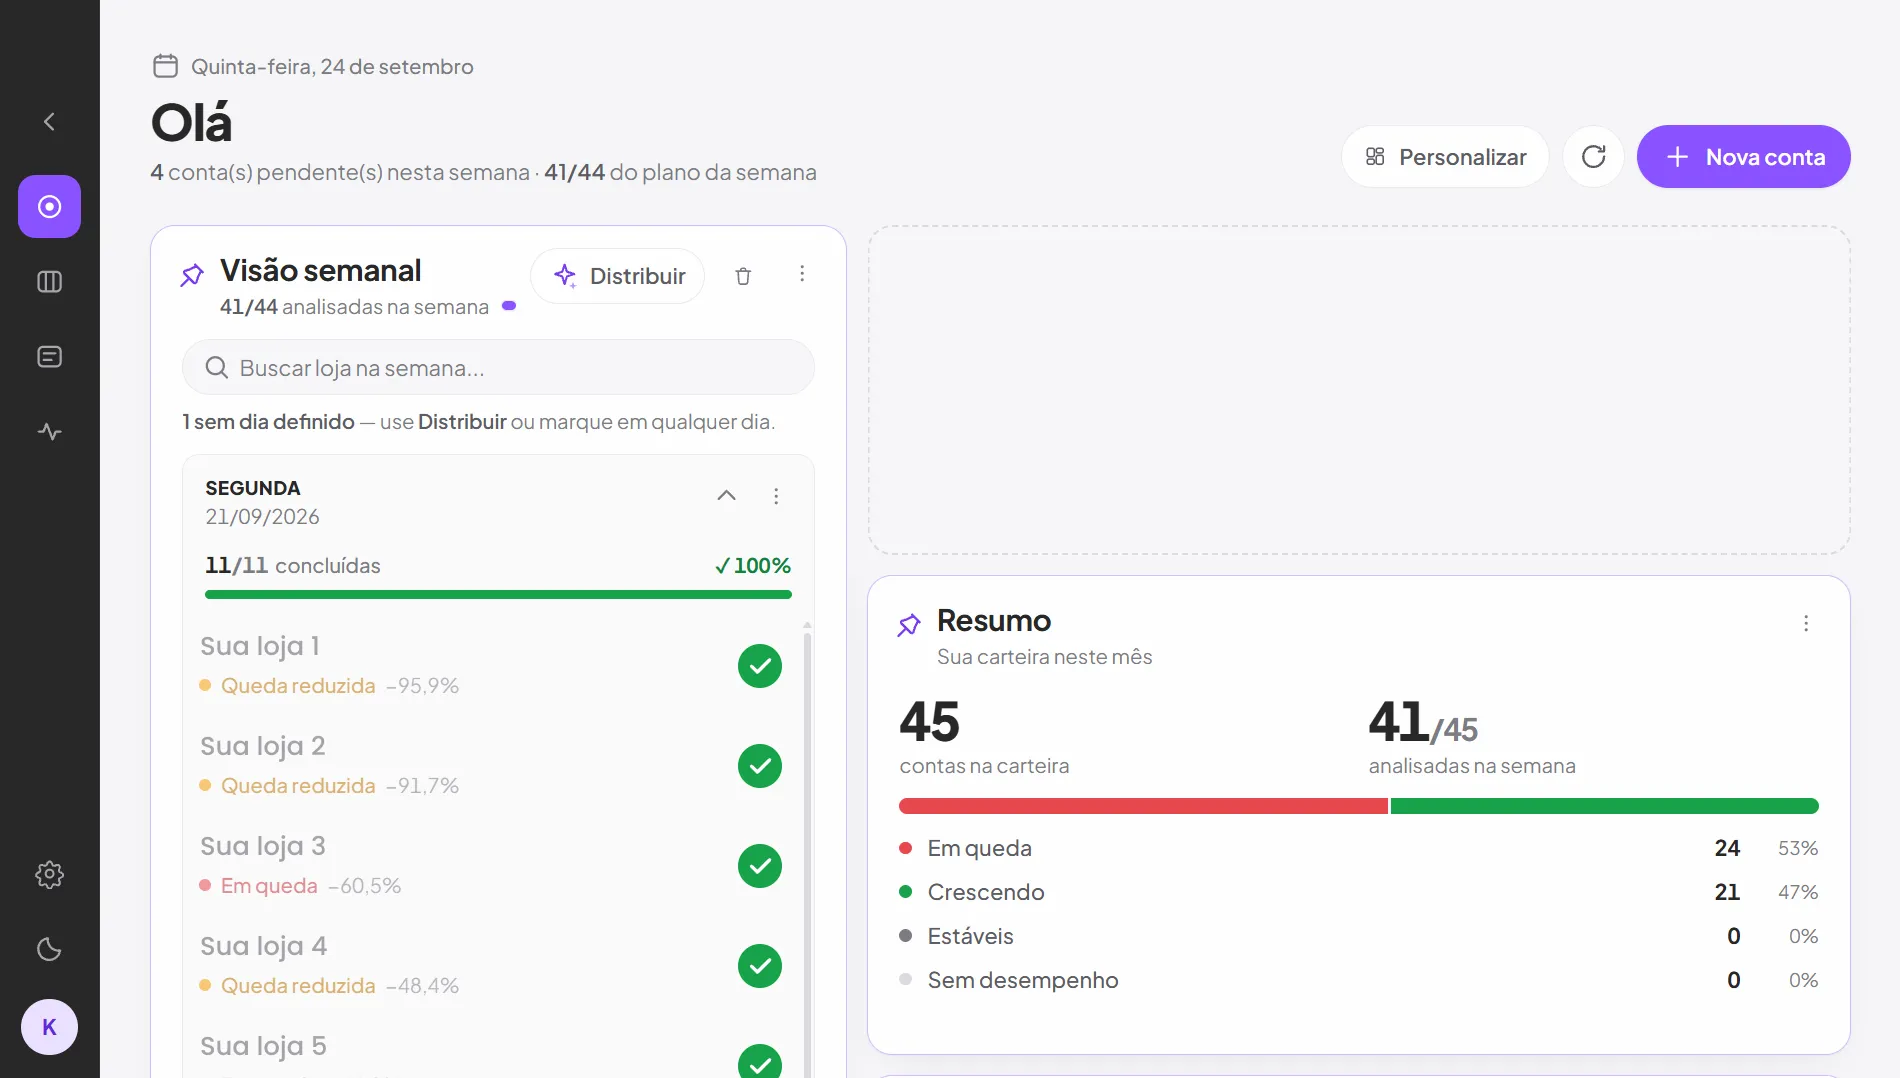This screenshot has height=1078, width=1900.
Task: Open the activity pulse icon in sidebar
Action: tap(49, 432)
